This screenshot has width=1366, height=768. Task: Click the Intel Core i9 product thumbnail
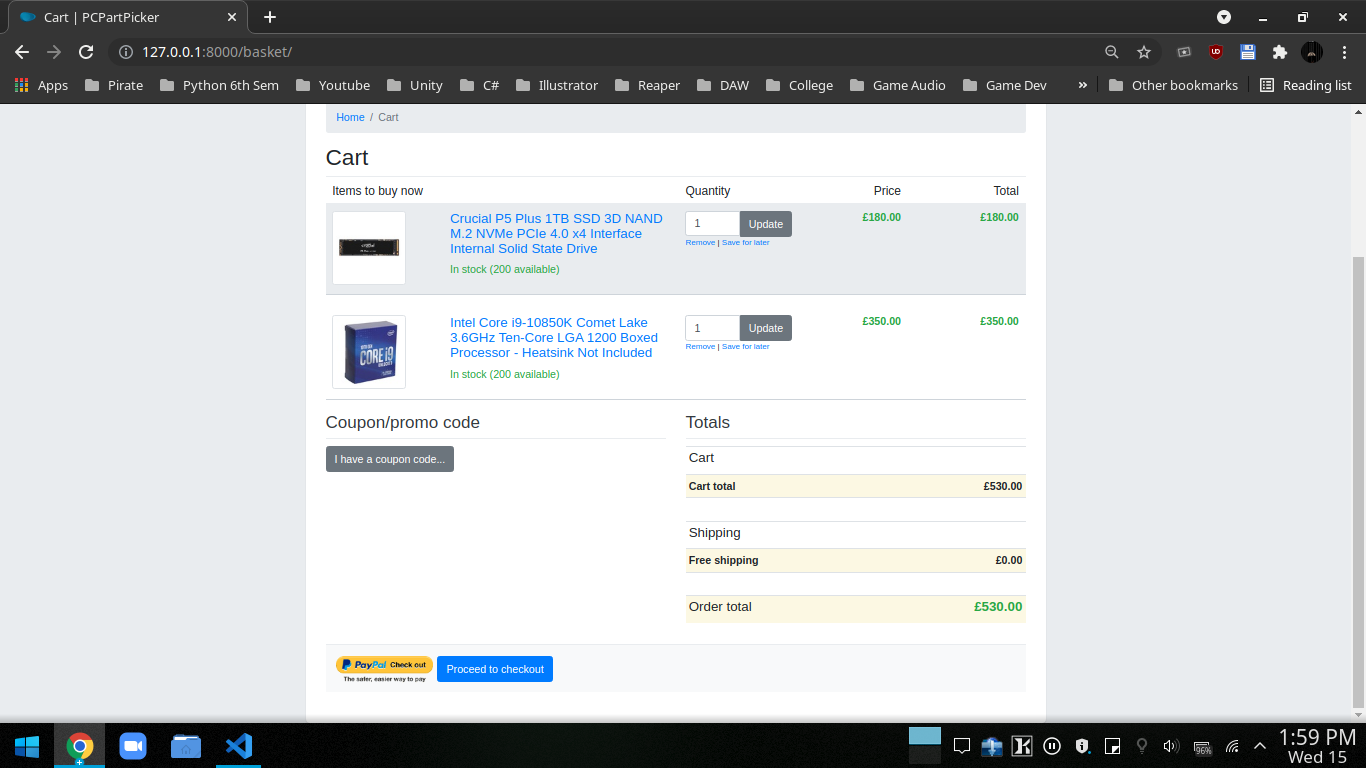click(369, 352)
